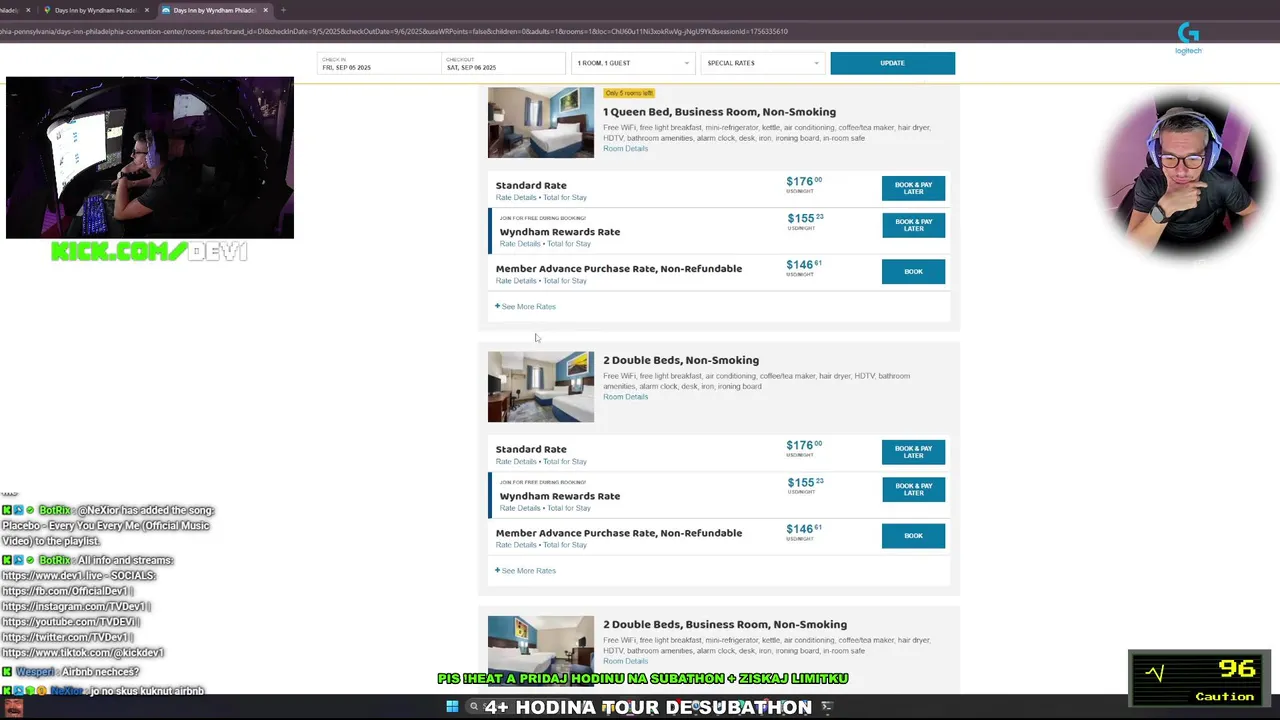Click the browser address bar URL

[x=394, y=31]
